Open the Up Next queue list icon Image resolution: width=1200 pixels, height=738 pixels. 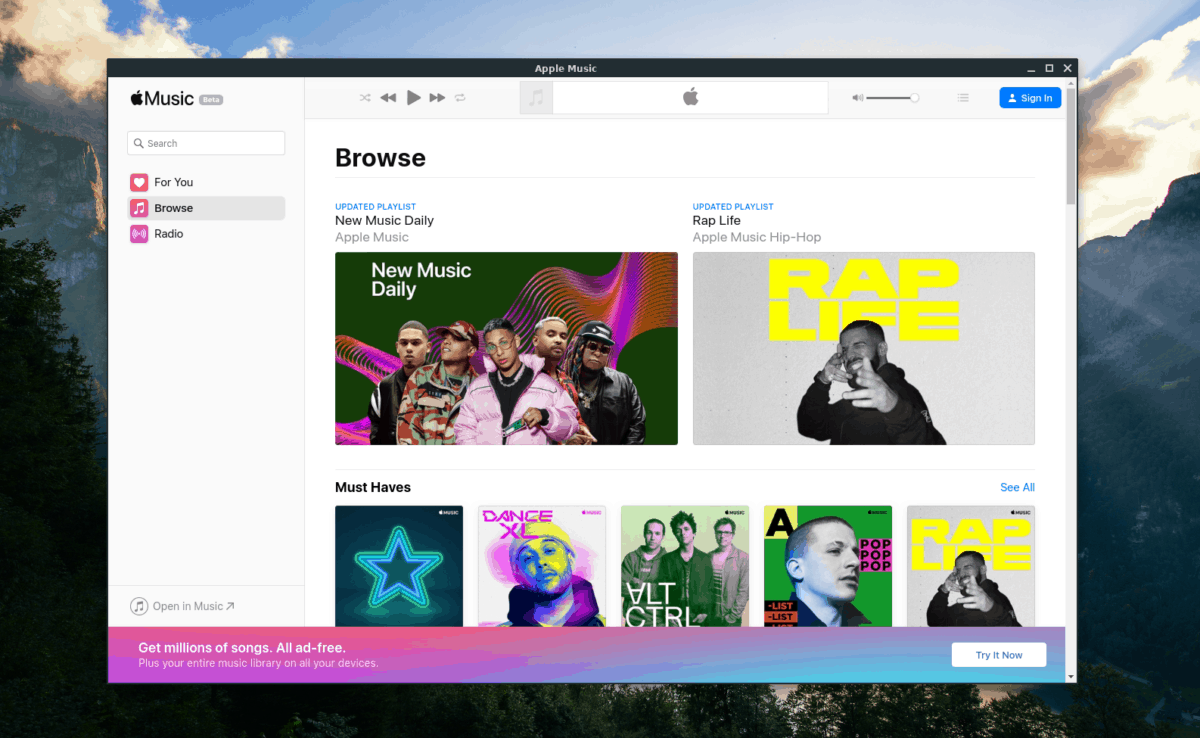pos(963,98)
